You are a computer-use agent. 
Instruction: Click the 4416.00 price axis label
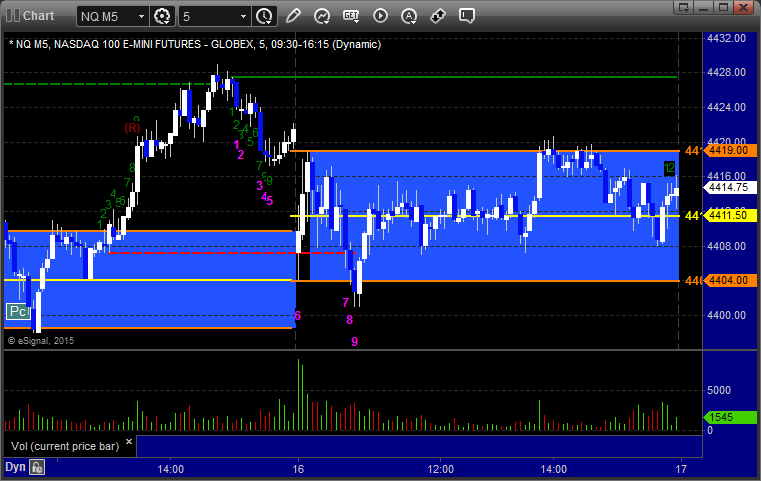(x=727, y=176)
